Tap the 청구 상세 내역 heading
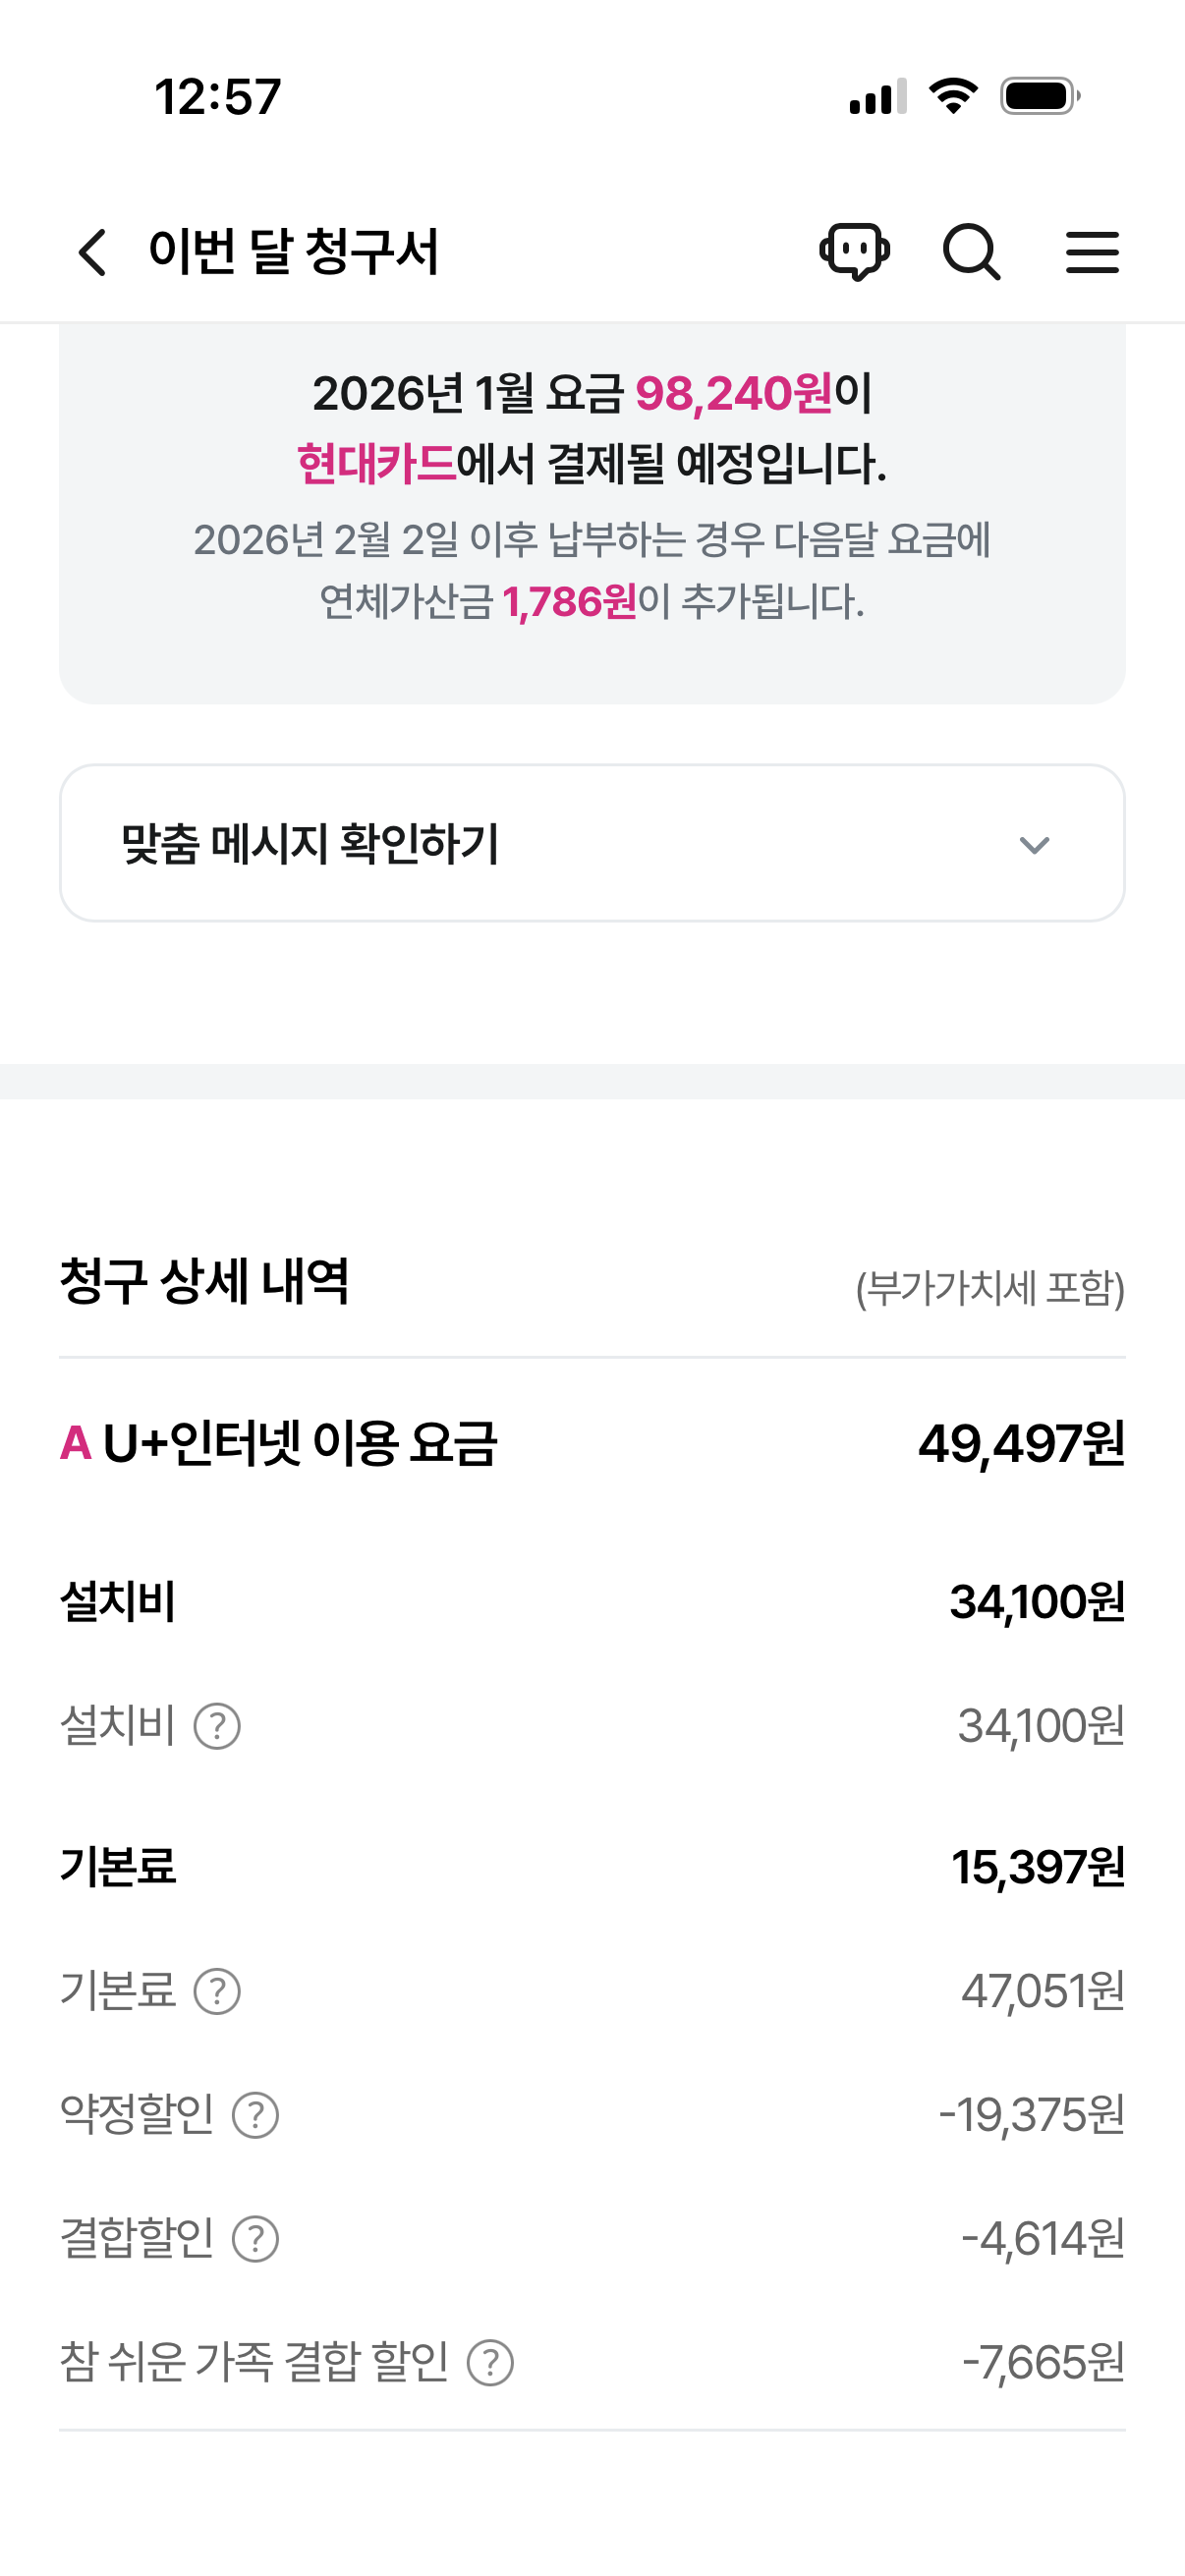 tap(205, 1281)
